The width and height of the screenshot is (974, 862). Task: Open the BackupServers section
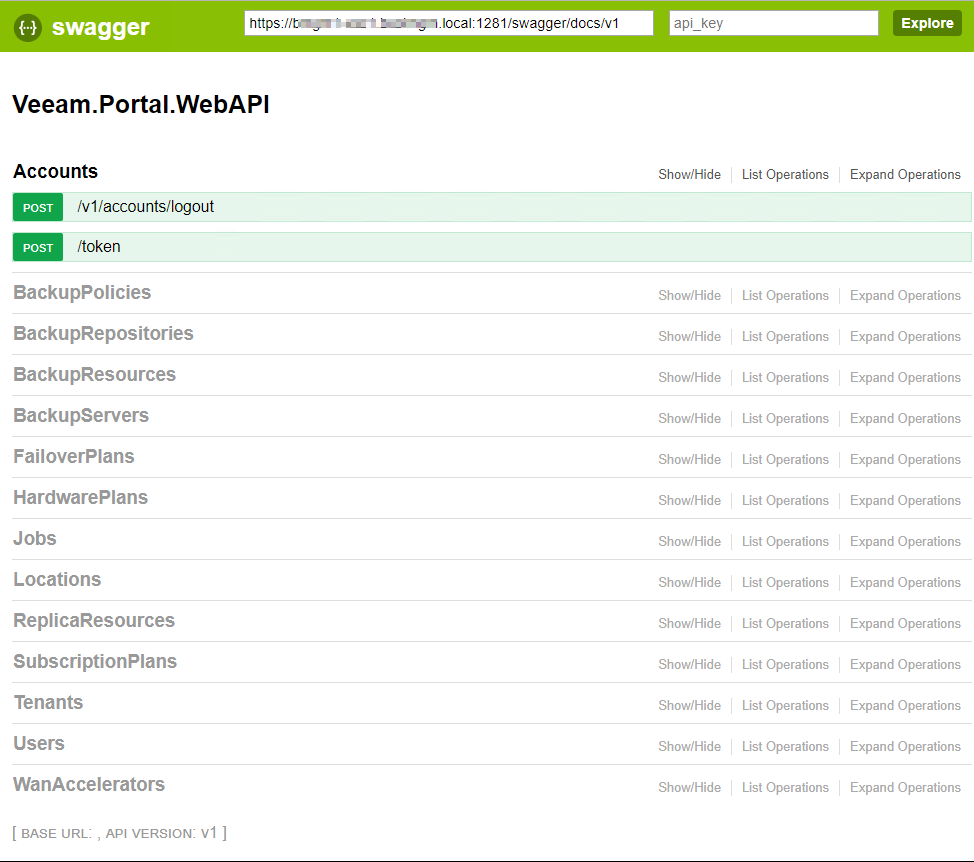click(x=81, y=415)
